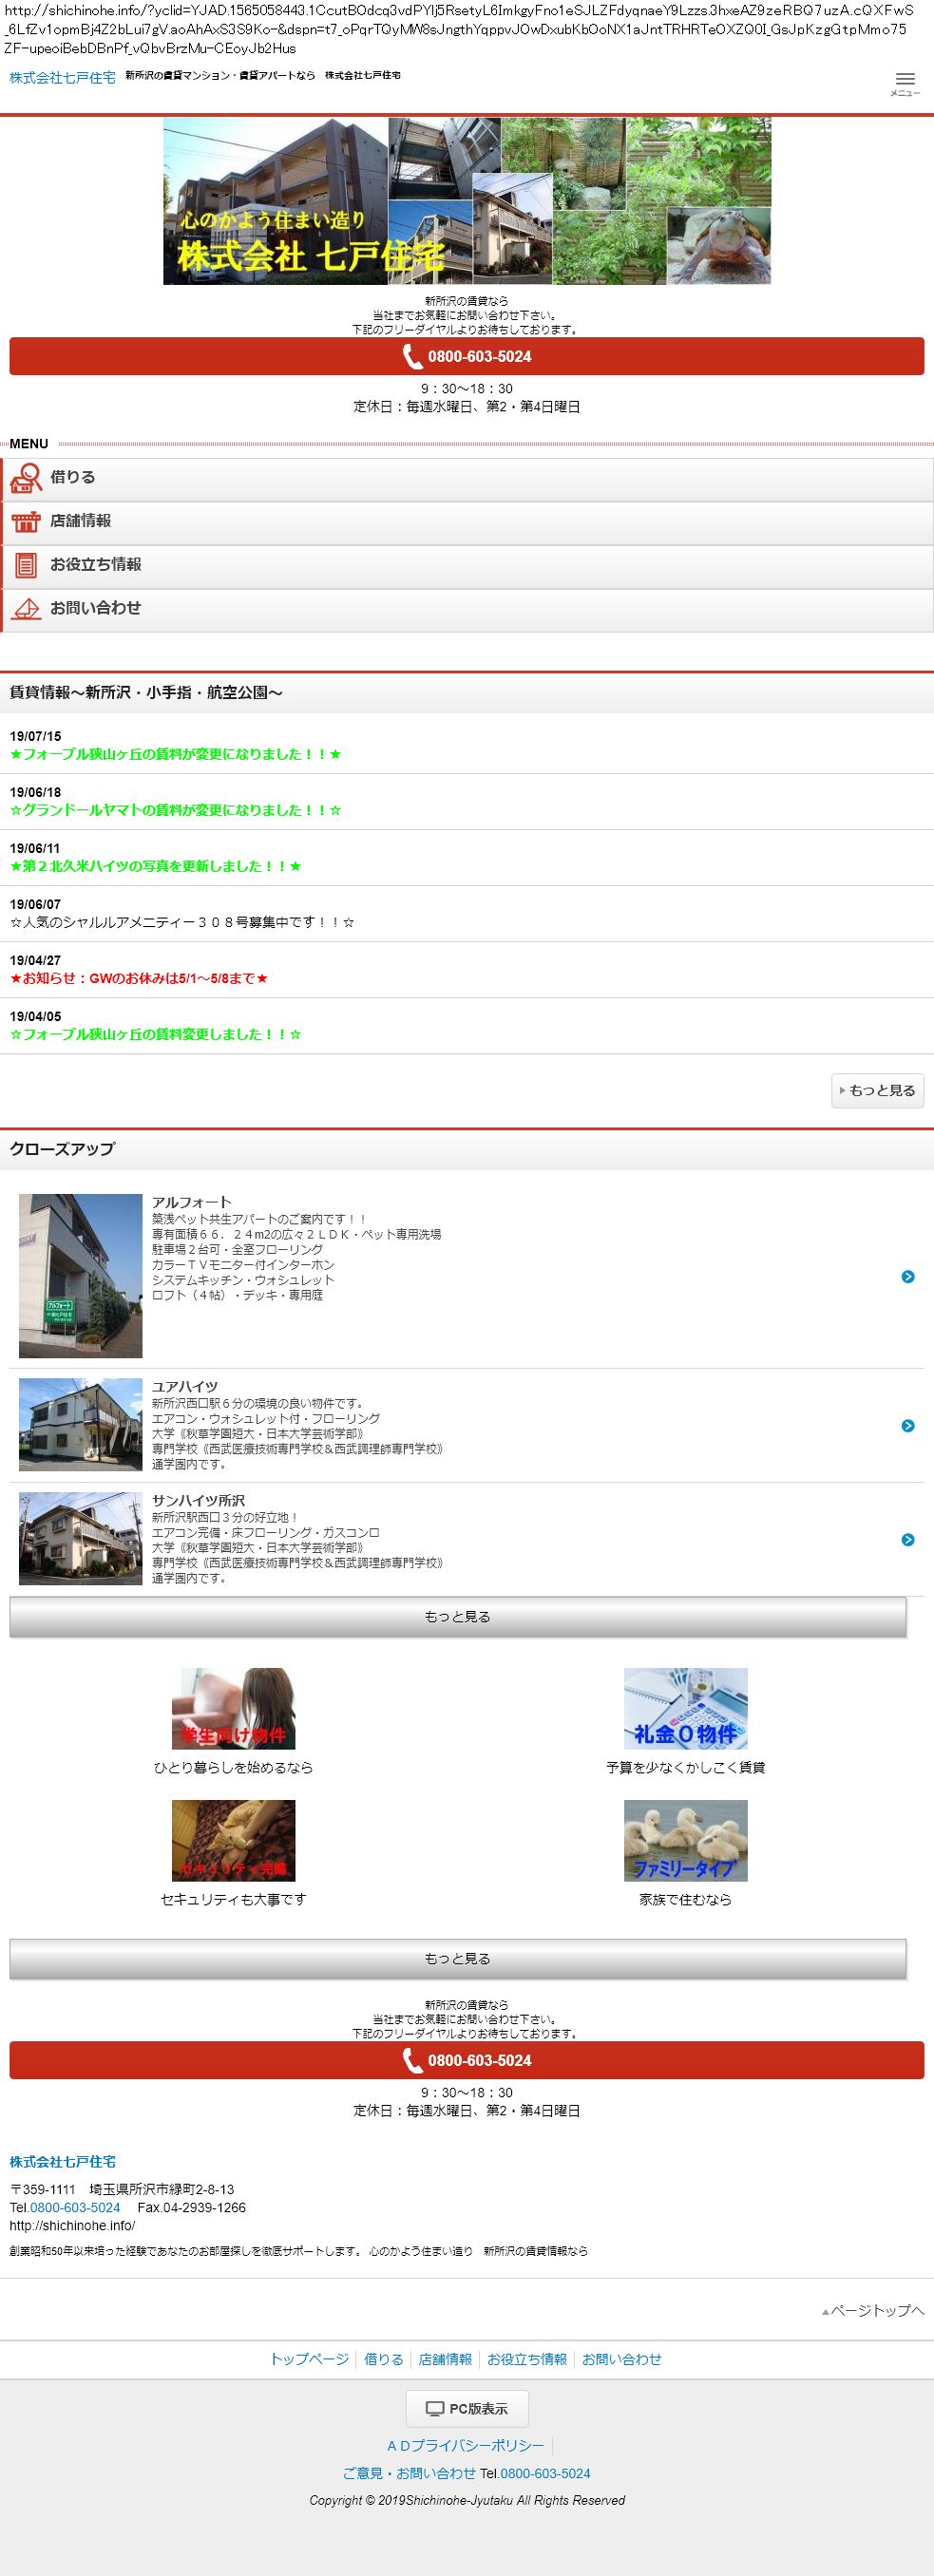
Task: Select 店舗情報 in the footer navigation
Action: (445, 2359)
